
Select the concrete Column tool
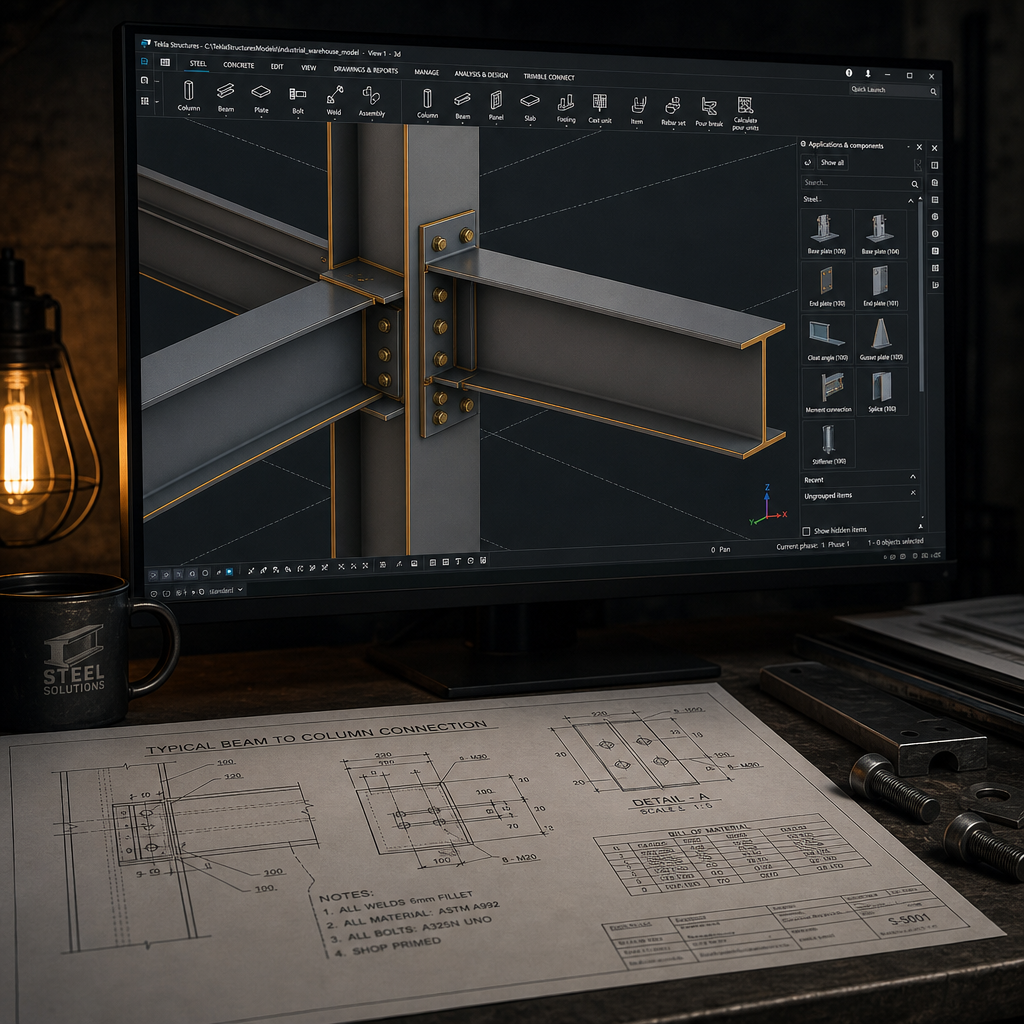427,103
